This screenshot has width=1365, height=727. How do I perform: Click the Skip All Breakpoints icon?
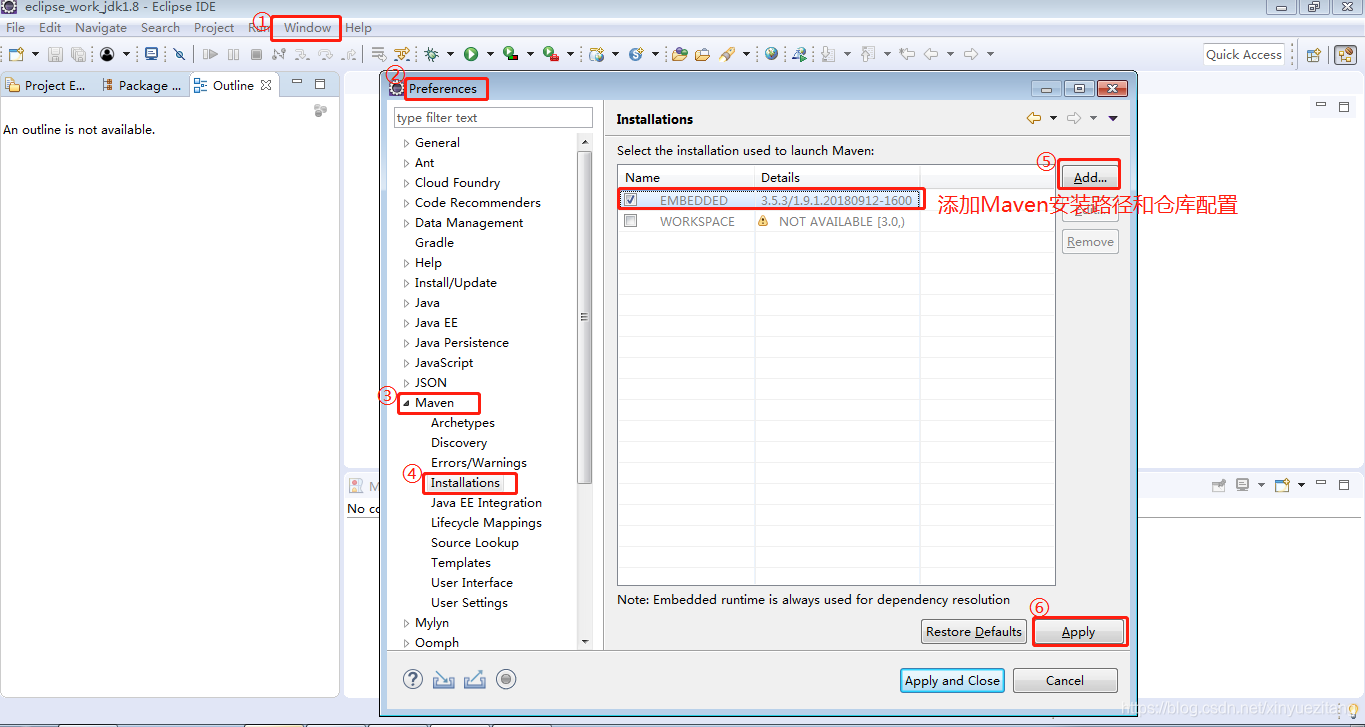[179, 54]
